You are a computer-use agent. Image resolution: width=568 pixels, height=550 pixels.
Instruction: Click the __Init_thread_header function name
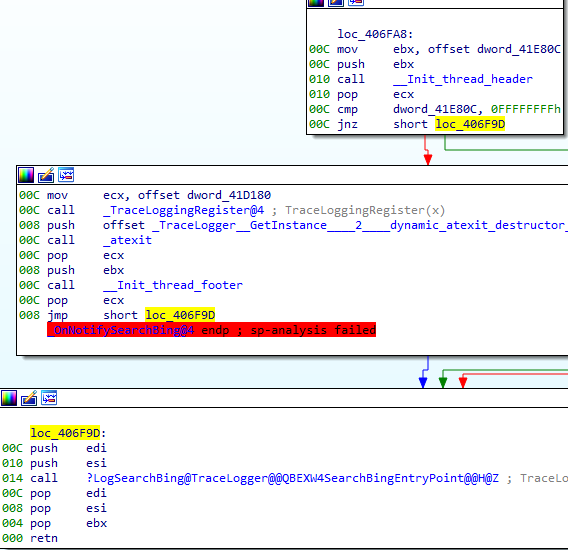[463, 79]
